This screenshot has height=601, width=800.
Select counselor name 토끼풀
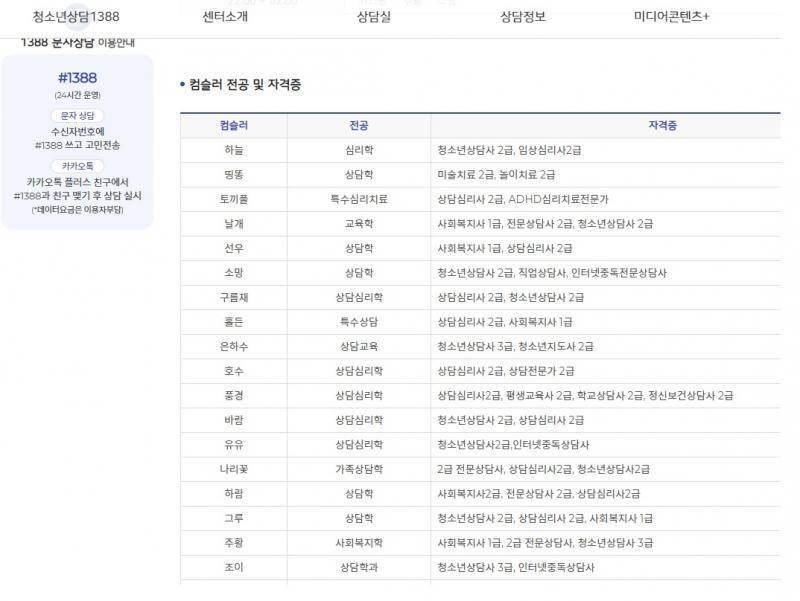tap(234, 199)
